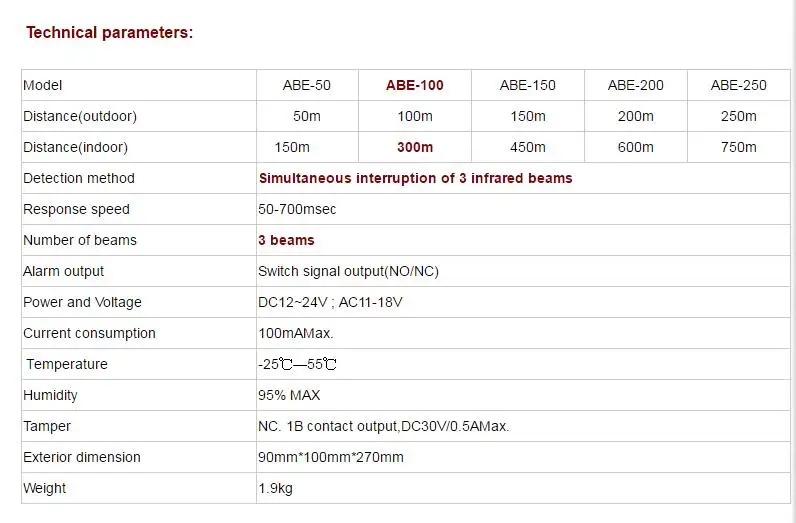The image size is (796, 523).
Task: Select the 95% MAX humidity value
Action: pos(289,395)
